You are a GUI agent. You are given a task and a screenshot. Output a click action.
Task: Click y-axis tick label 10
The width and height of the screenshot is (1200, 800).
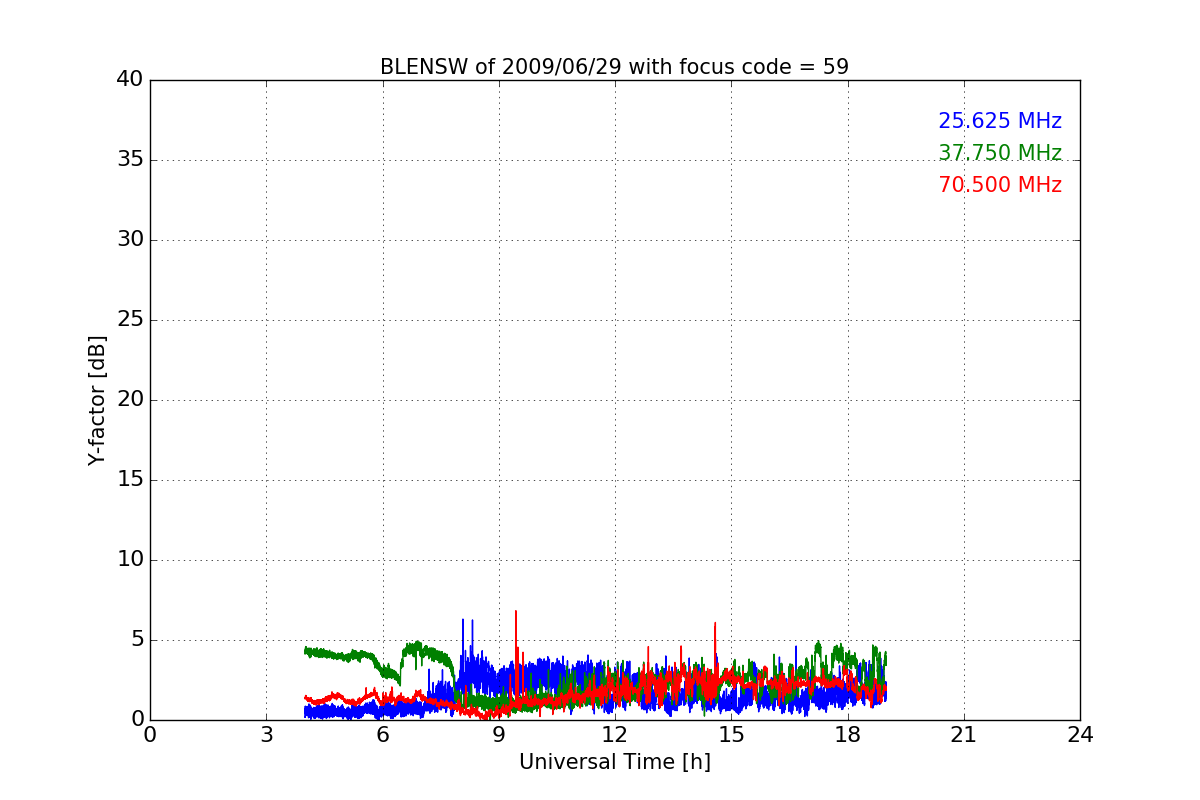point(129,560)
